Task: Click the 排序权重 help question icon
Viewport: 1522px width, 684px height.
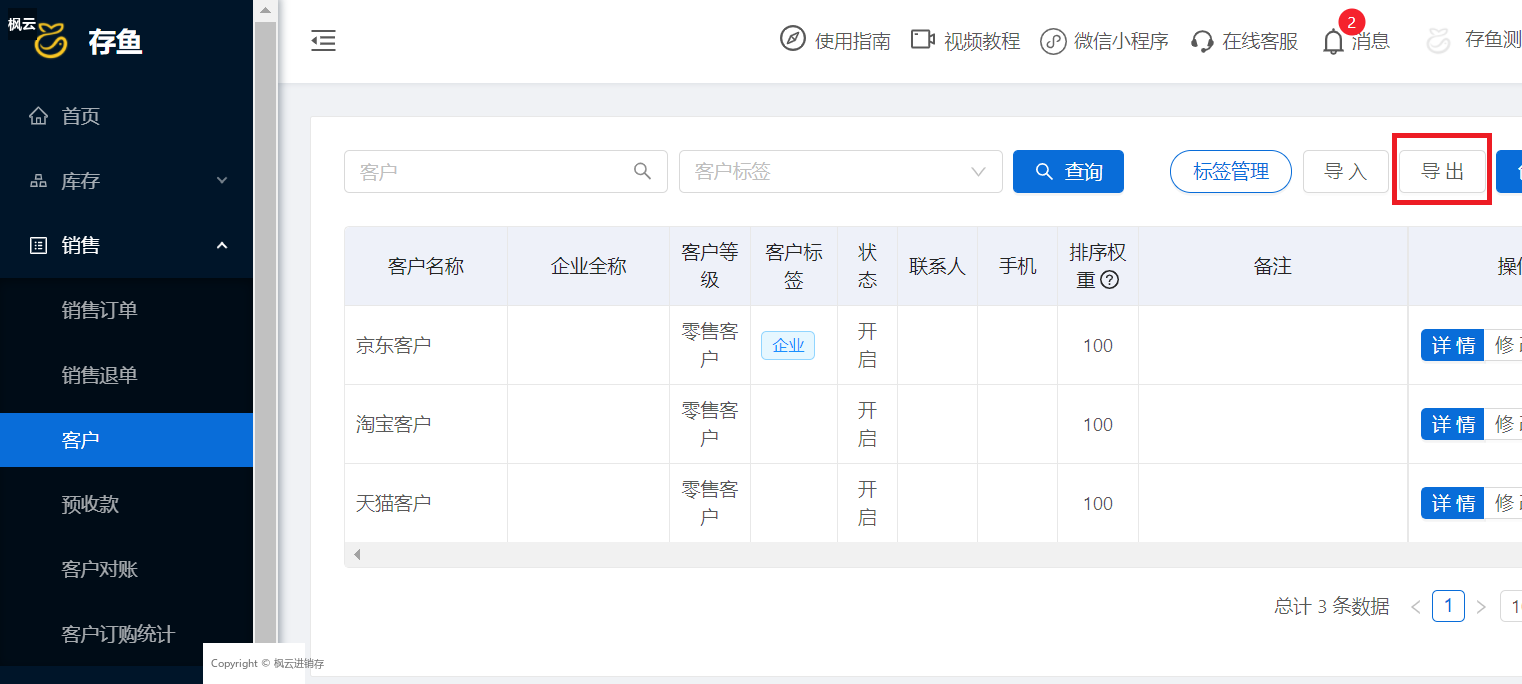Action: (1109, 280)
